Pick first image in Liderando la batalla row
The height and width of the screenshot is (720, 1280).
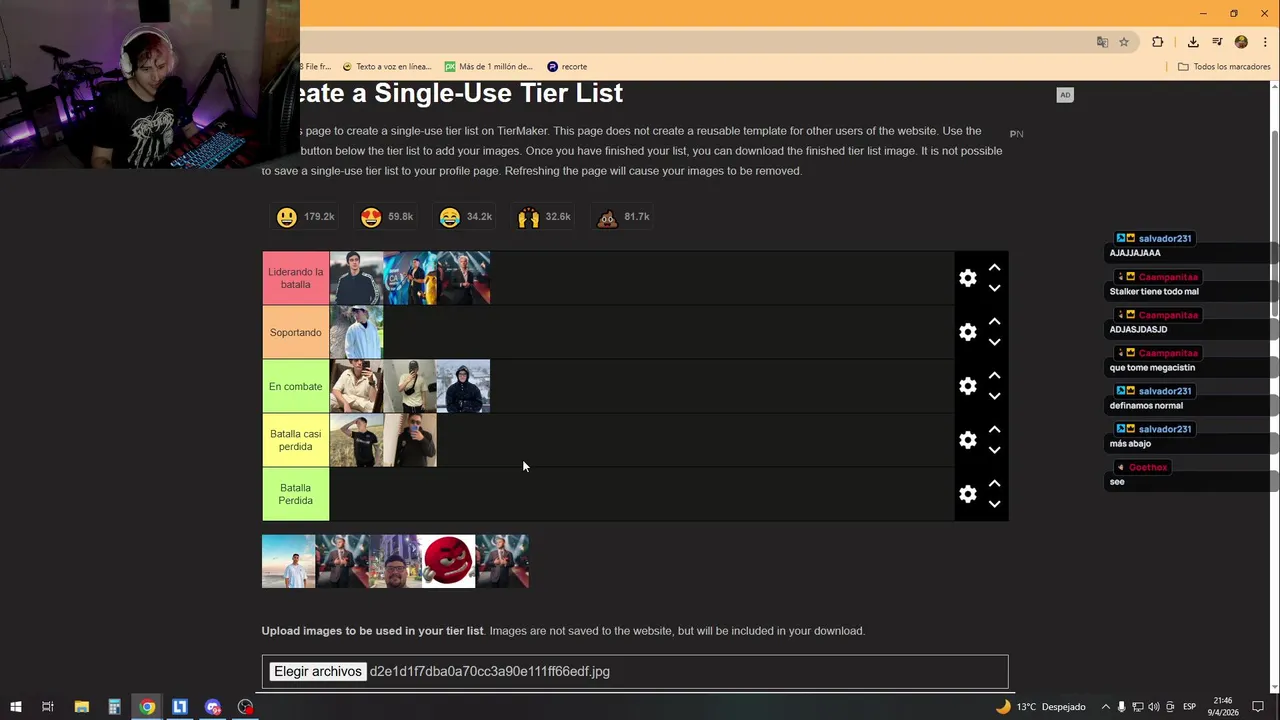click(356, 278)
